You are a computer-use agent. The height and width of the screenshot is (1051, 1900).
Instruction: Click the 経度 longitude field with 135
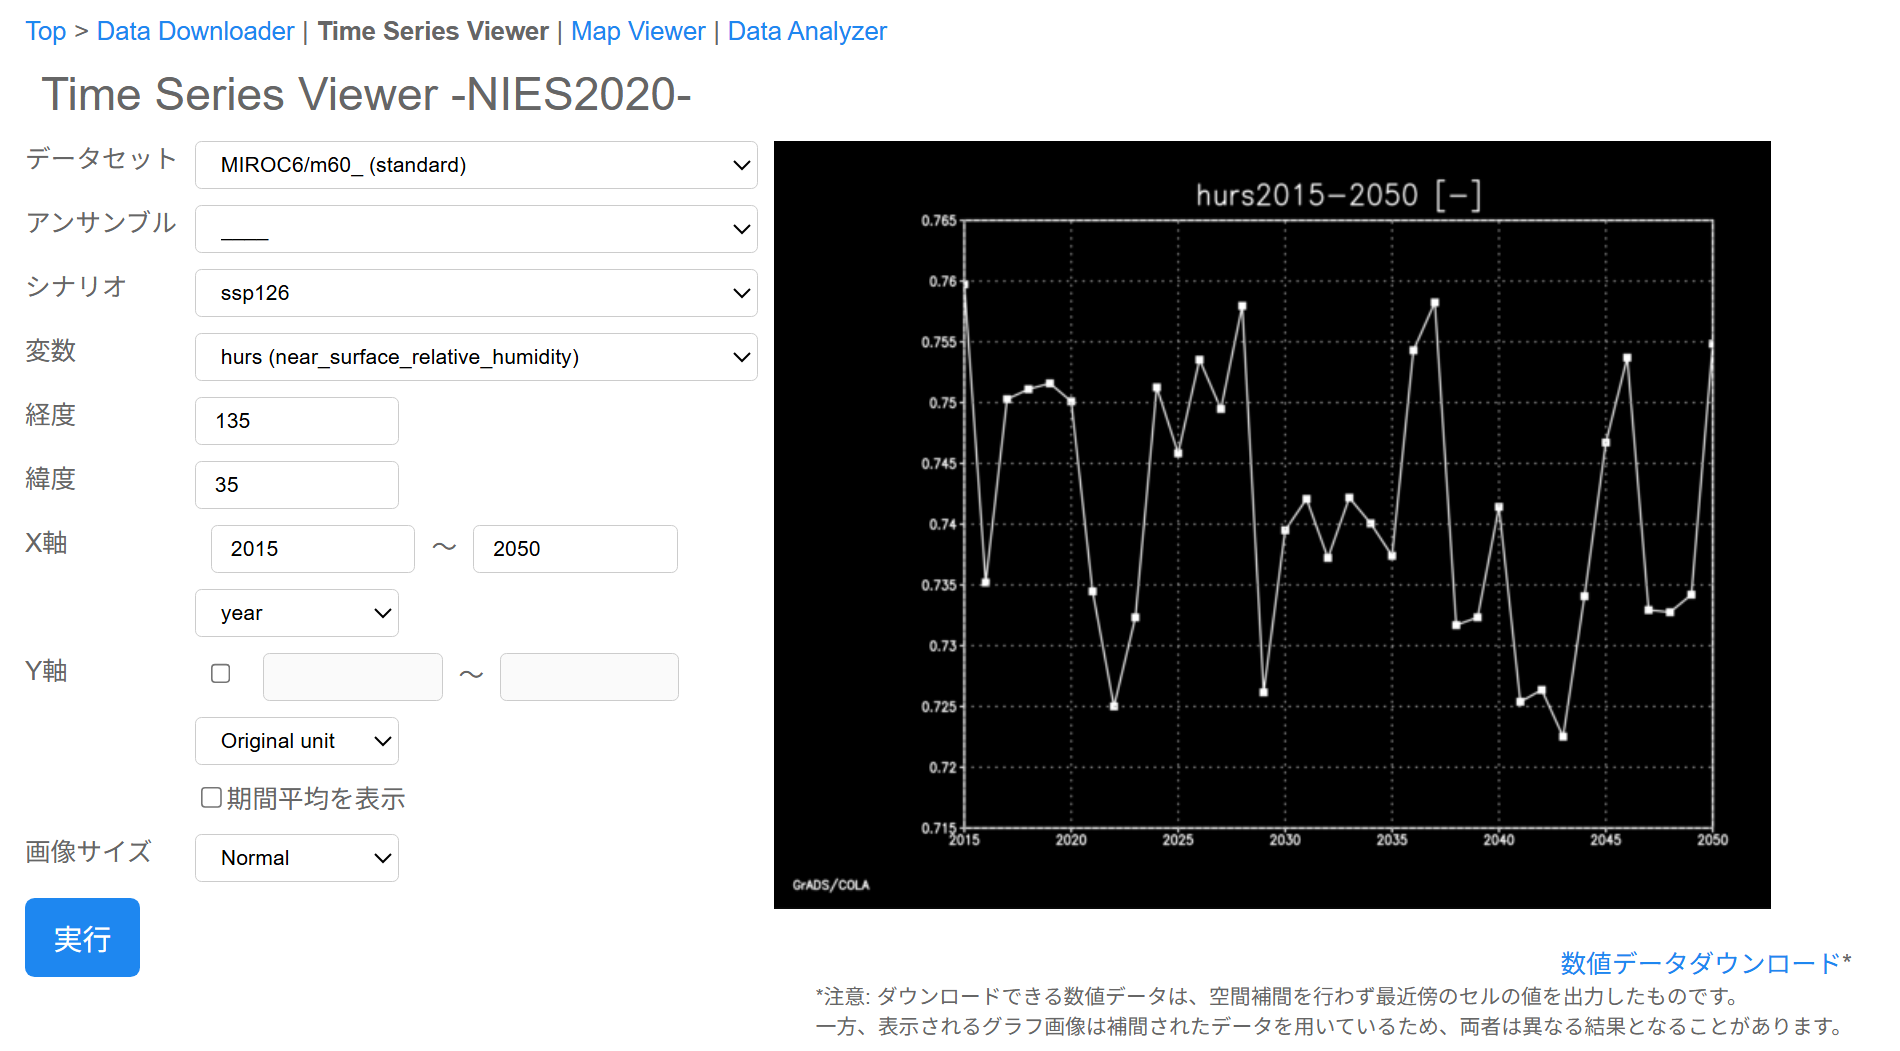coord(297,421)
